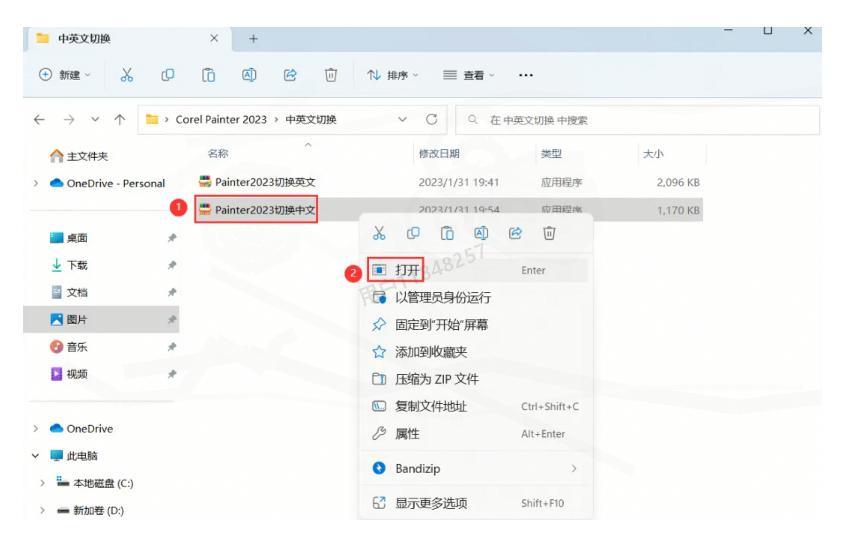Choose 属性 in the context menu
The height and width of the screenshot is (547, 846).
[x=476, y=434]
